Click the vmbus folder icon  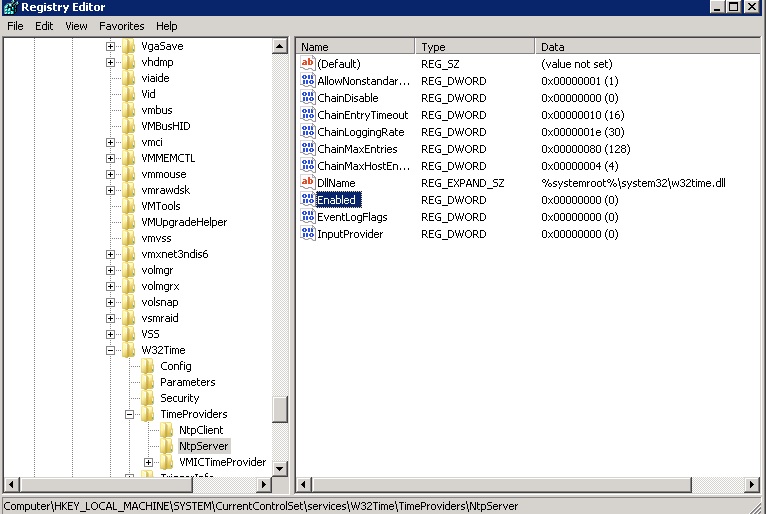pos(128,110)
